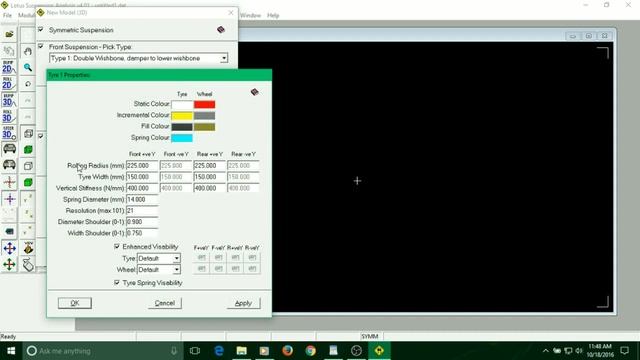This screenshot has width=640, height=360.
Task: Pick the Tyre Static Colour white swatch
Action: pos(182,104)
